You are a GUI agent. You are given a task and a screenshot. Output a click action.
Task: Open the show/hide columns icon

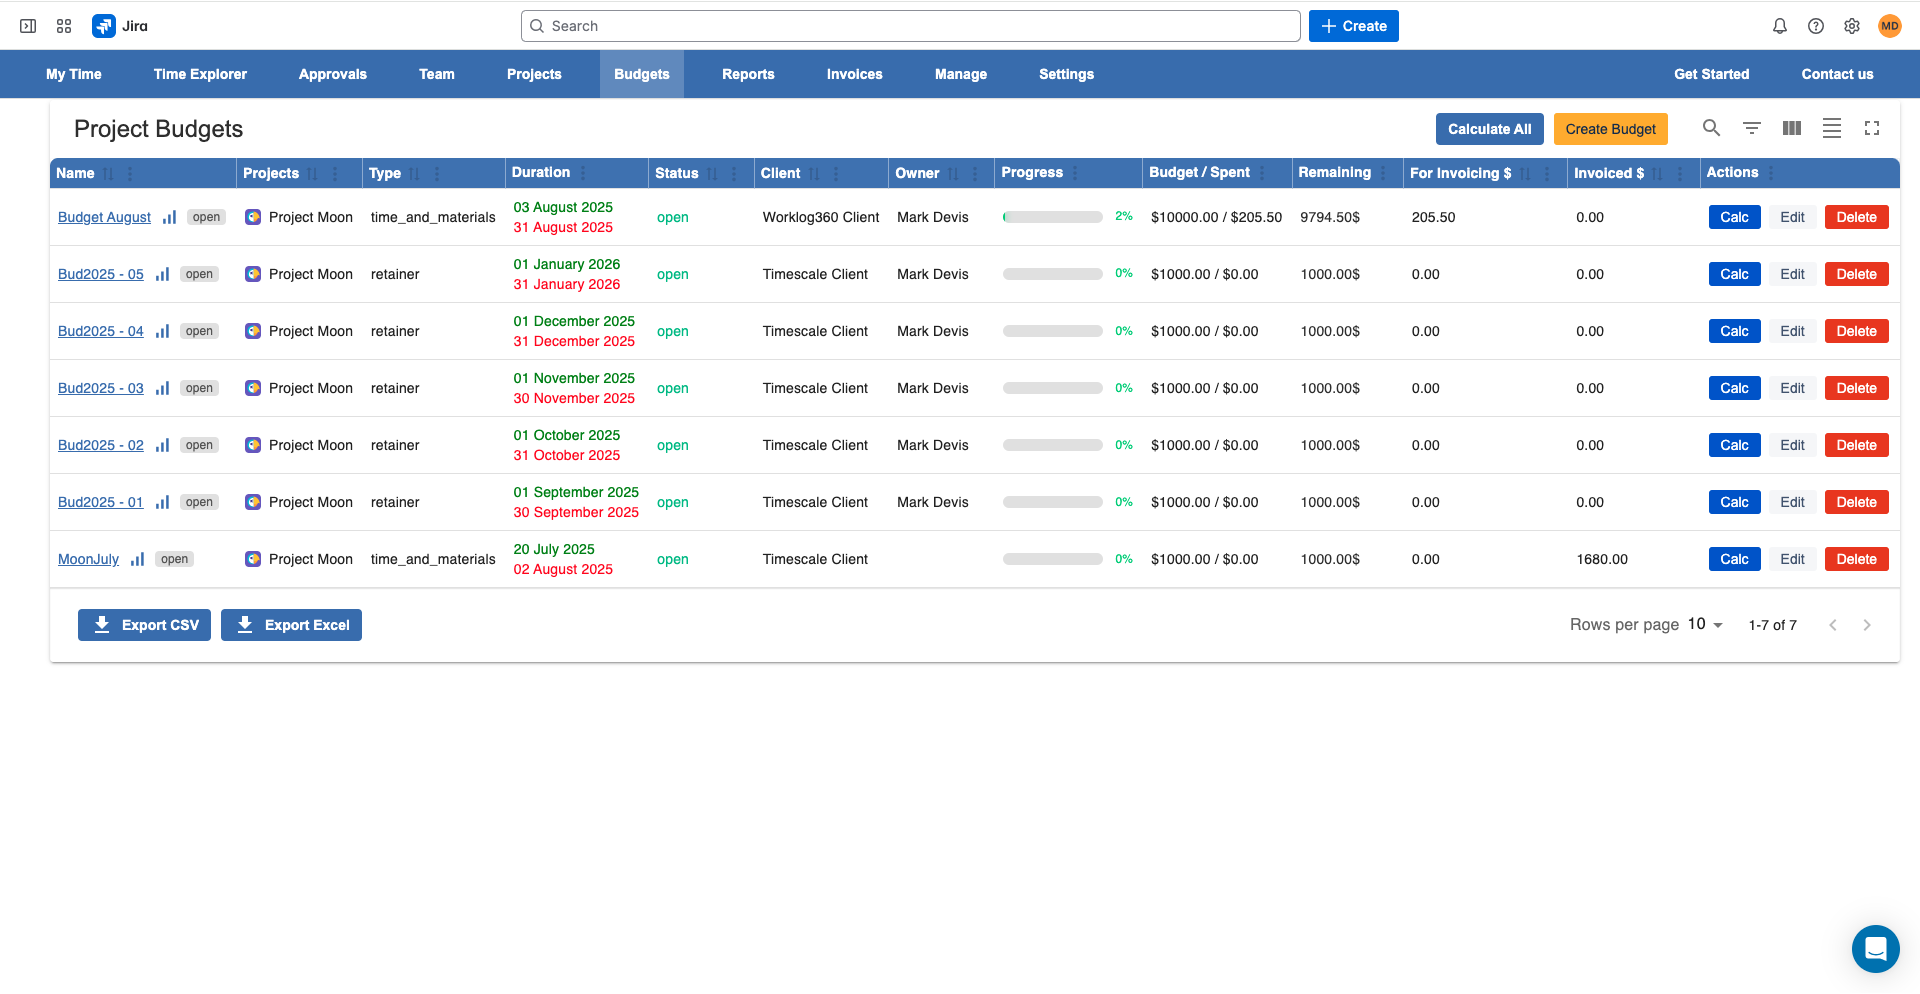[x=1792, y=128]
